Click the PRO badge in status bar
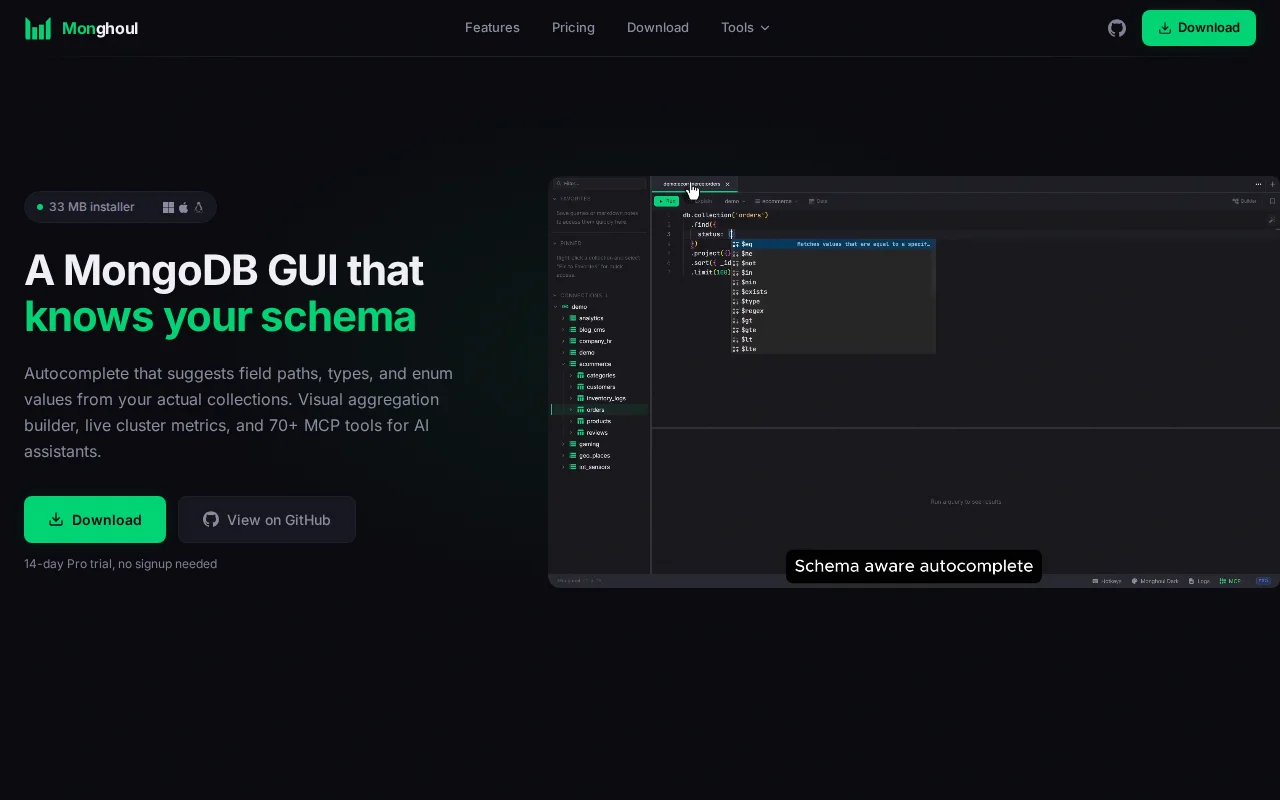Image resolution: width=1280 pixels, height=800 pixels. tap(1263, 581)
